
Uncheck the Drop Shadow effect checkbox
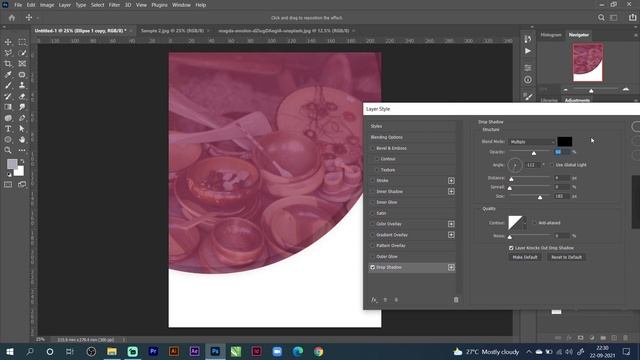[x=372, y=267]
